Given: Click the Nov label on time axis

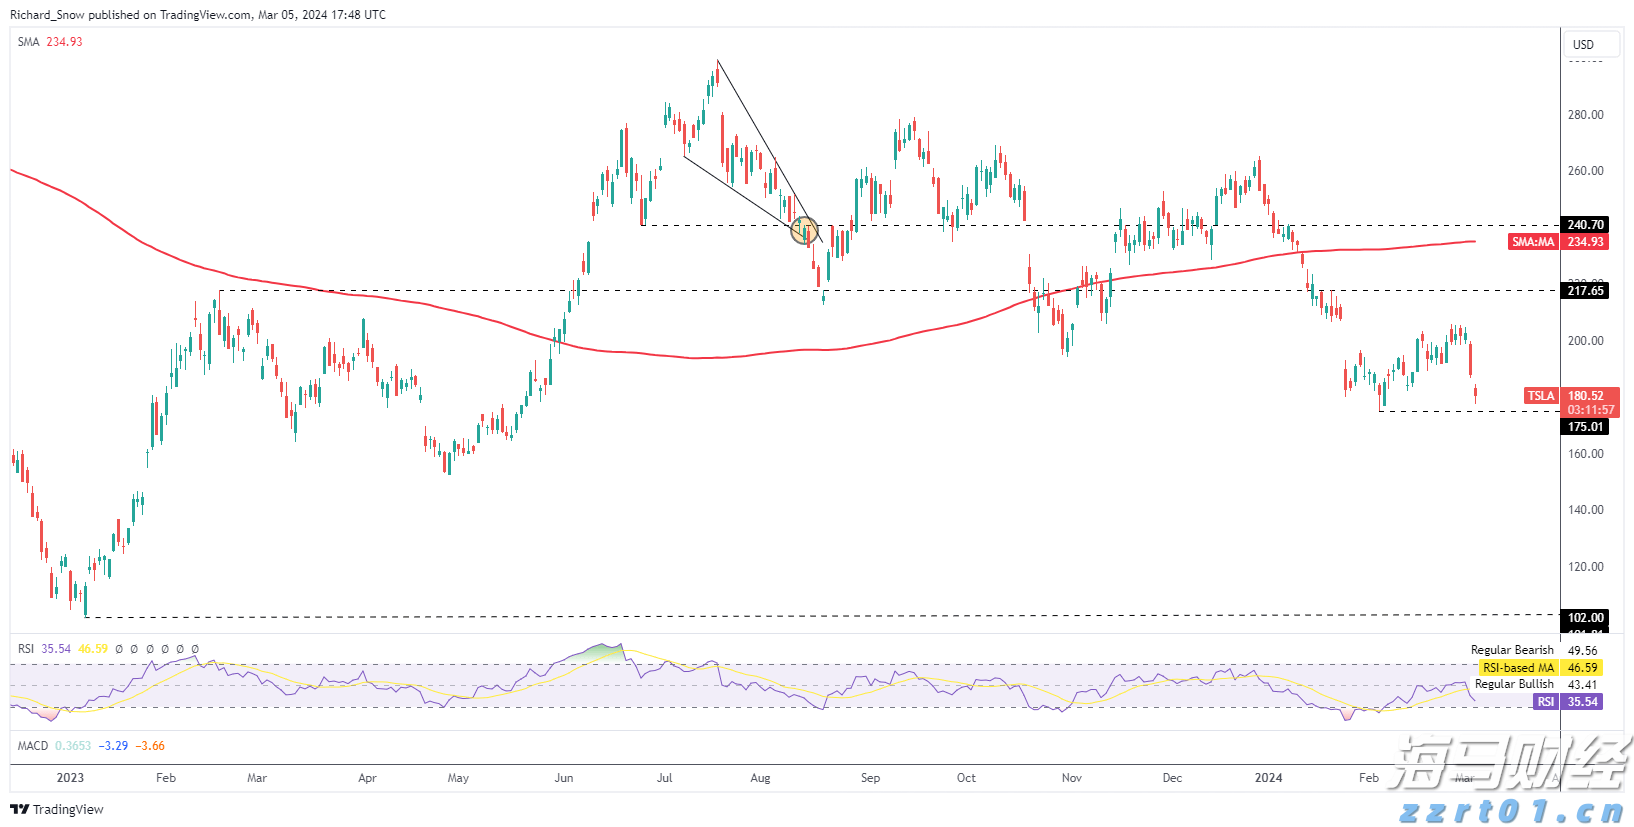Looking at the screenshot, I should pyautogui.click(x=1072, y=778).
